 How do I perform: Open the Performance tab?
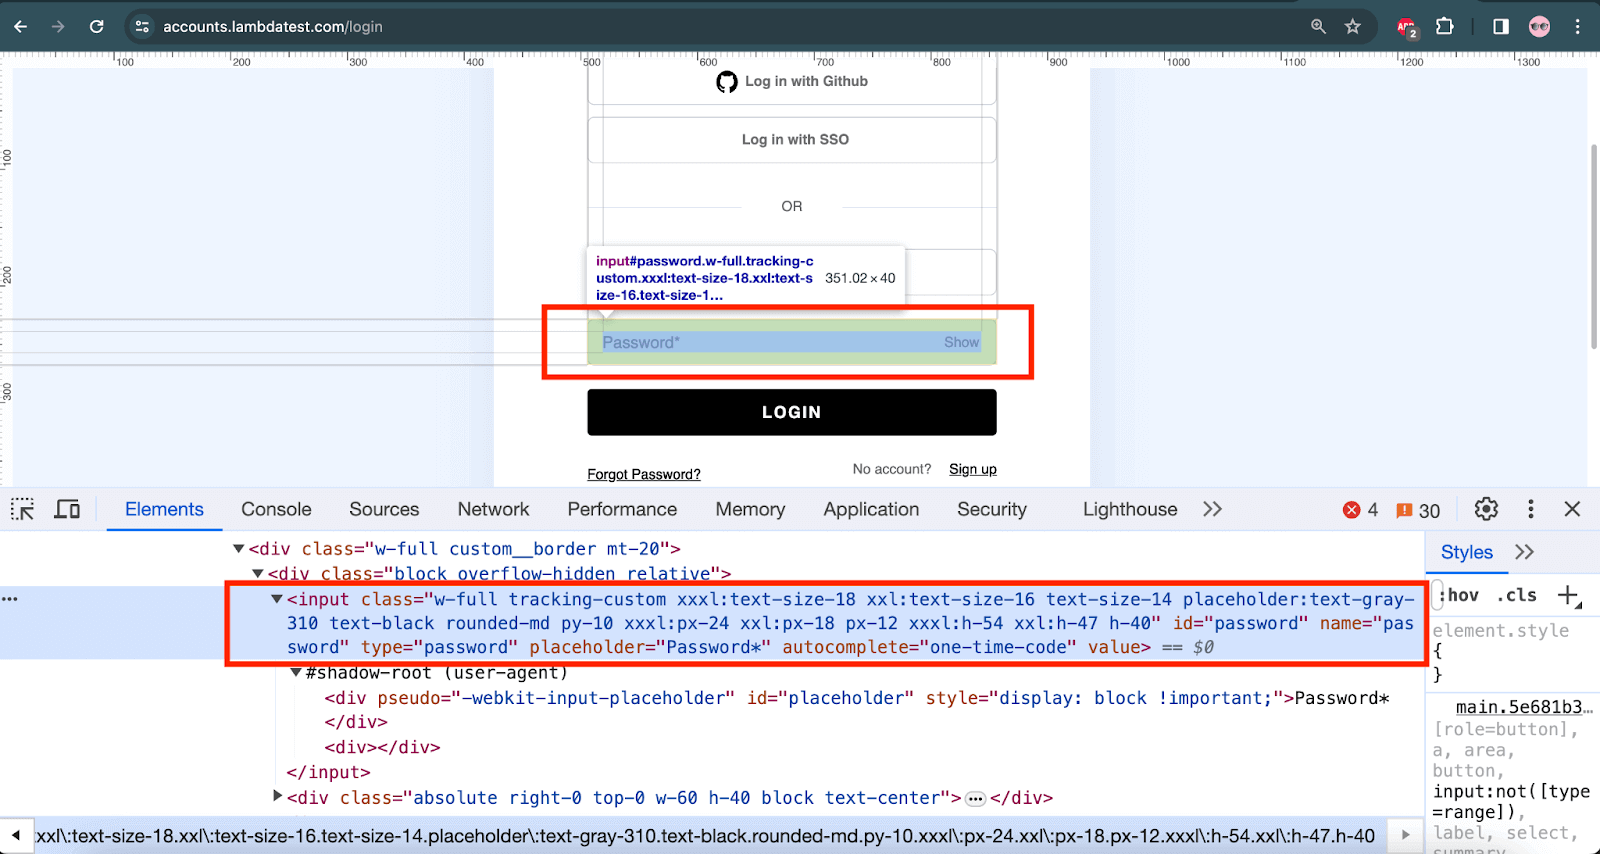click(622, 509)
